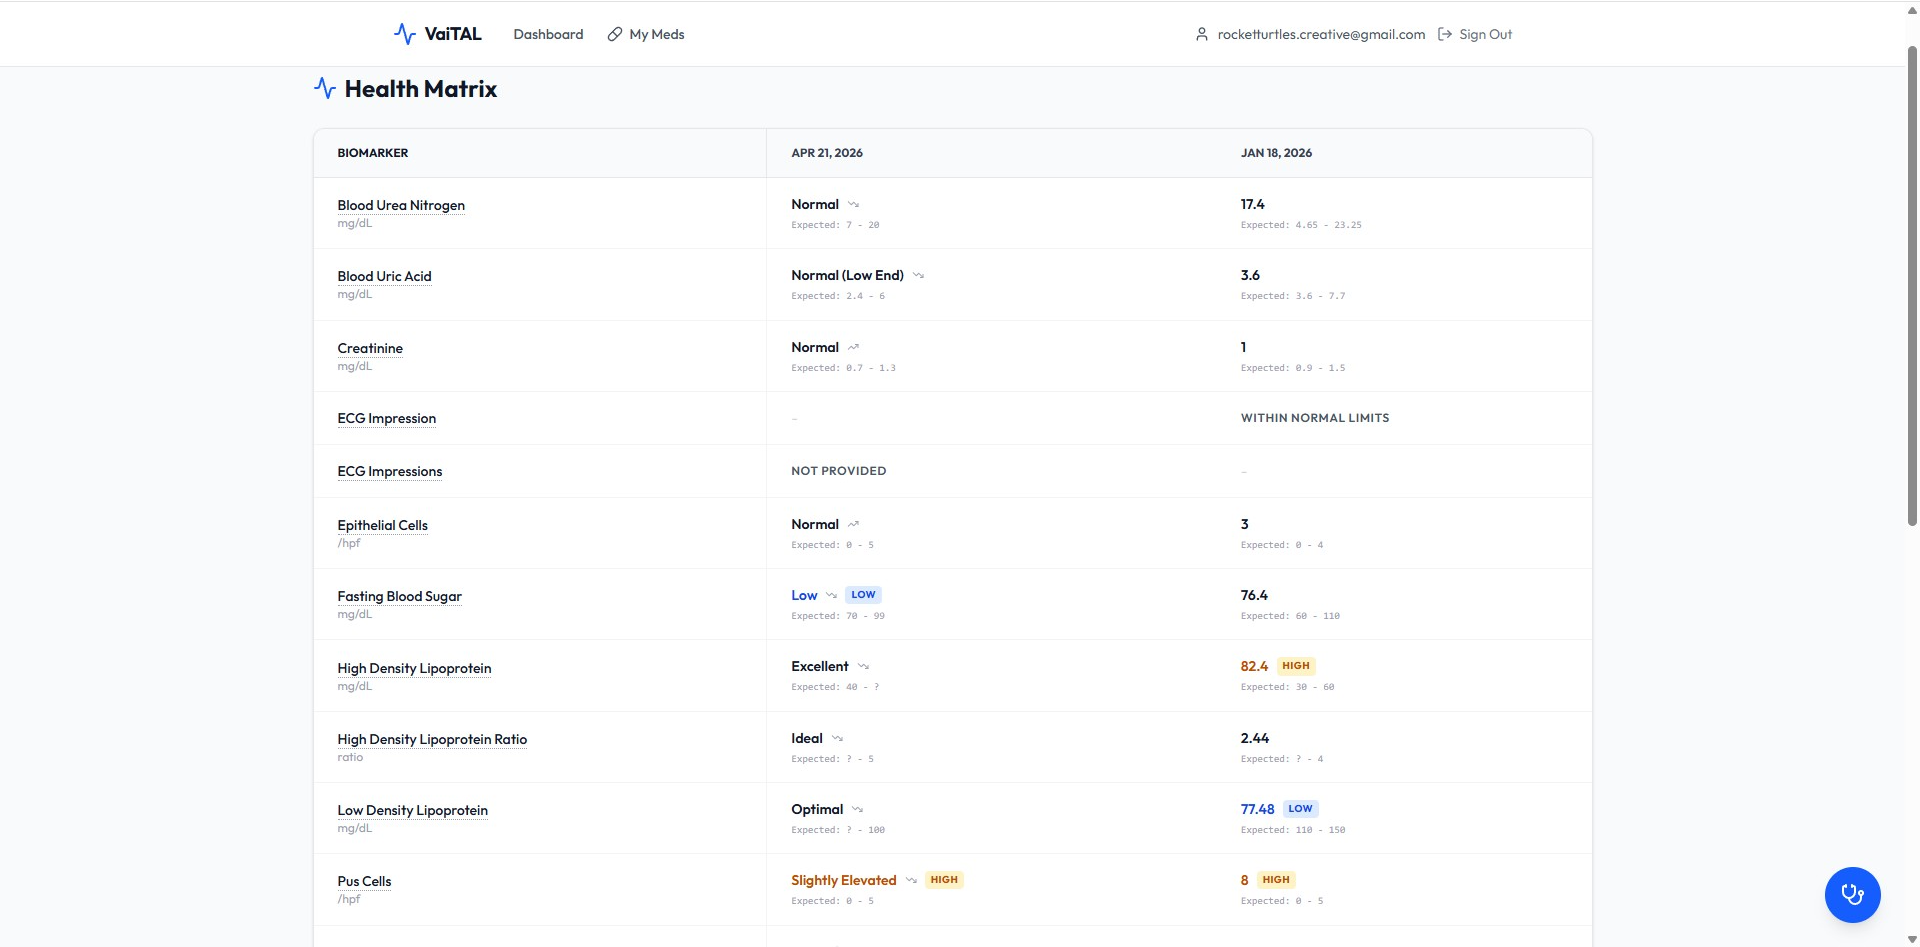This screenshot has height=947, width=1920.
Task: Click the LOW badge next to 77.48
Action: (x=1300, y=808)
